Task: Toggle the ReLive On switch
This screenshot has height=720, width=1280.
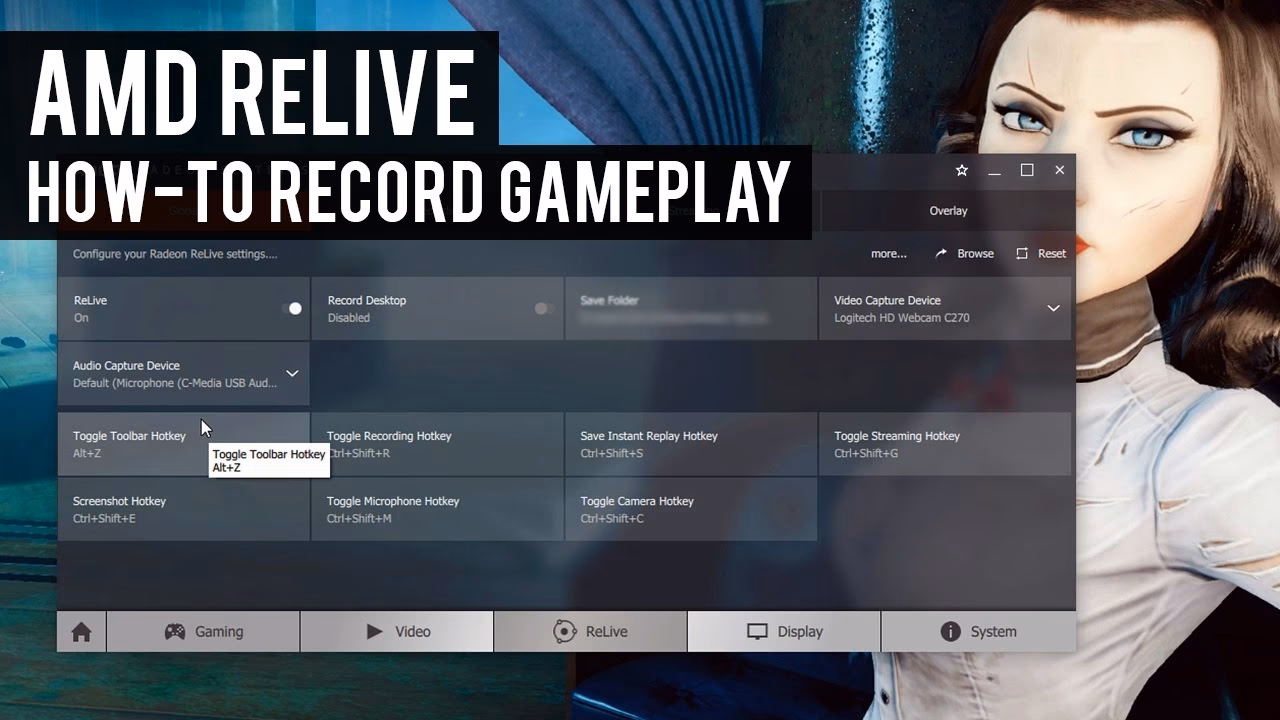Action: pos(291,309)
